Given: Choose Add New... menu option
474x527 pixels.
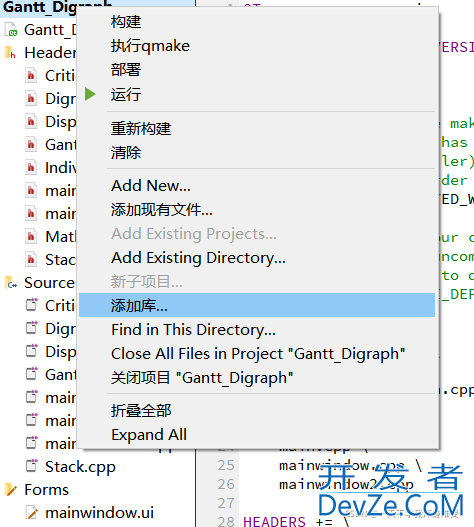Looking at the screenshot, I should 151,186.
